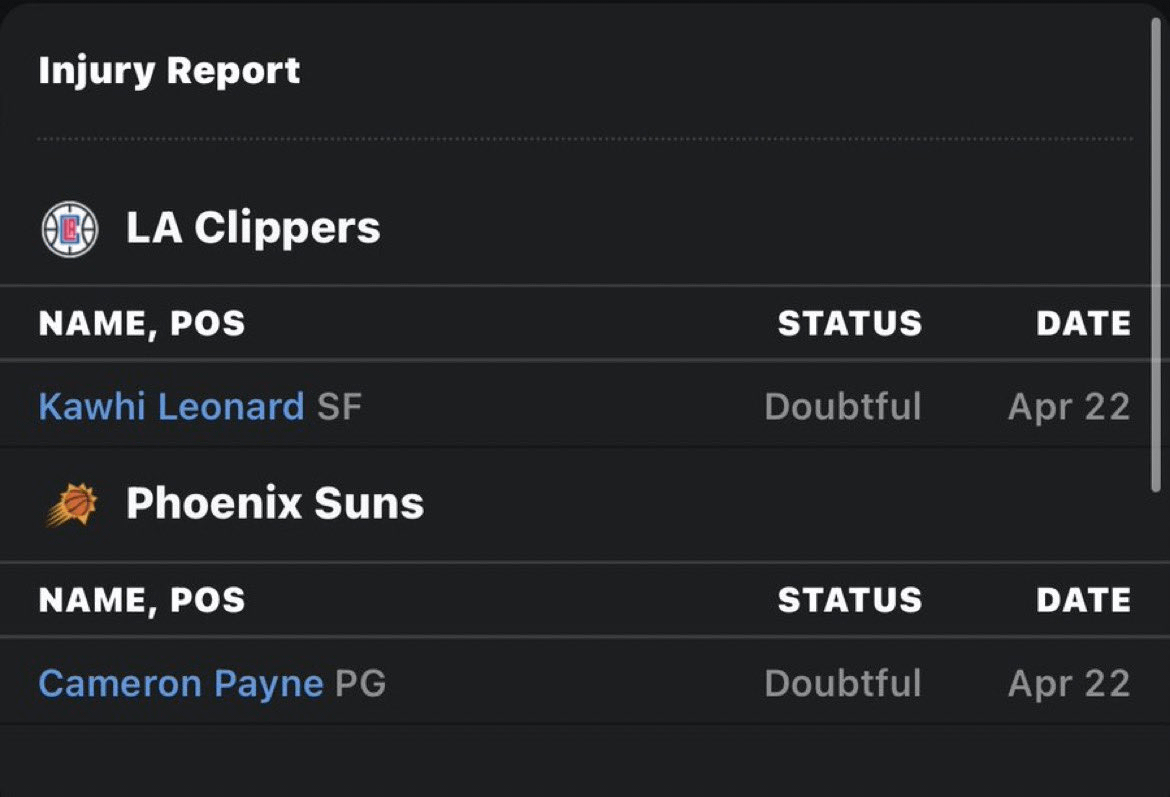Click the Clippers table DATE column header
The width and height of the screenshot is (1170, 797).
(x=1083, y=323)
